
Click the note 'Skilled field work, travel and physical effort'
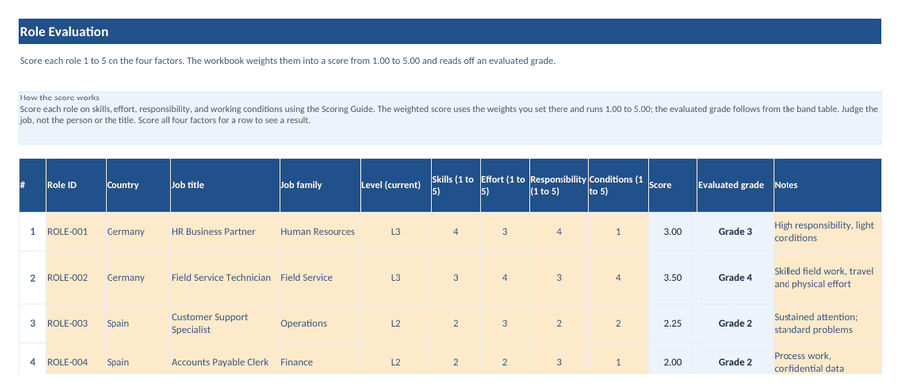[x=827, y=278]
